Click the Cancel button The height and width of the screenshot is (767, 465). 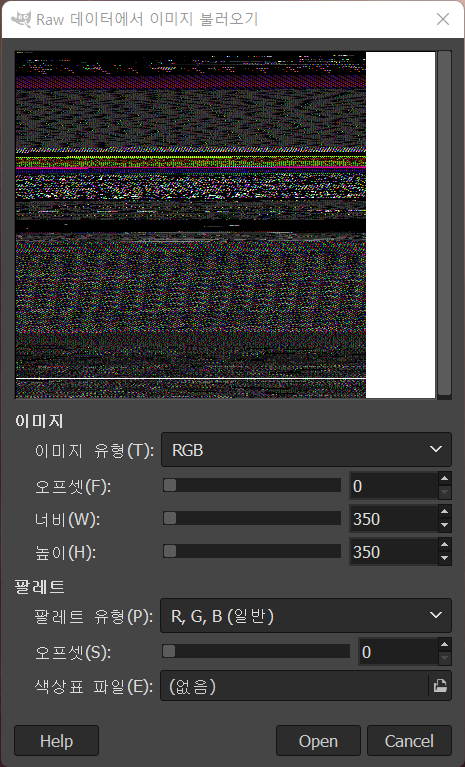coord(409,741)
